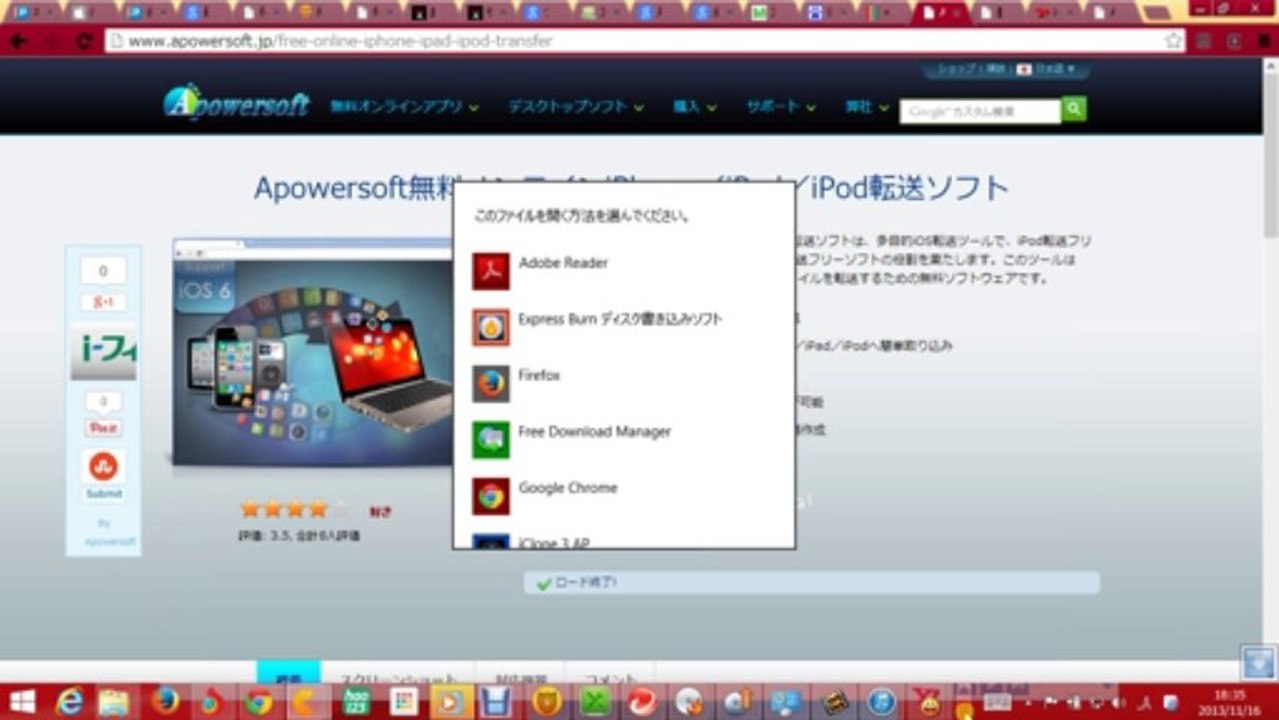Reload the page with the refresh icon
Image resolution: width=1279 pixels, height=720 pixels.
84,41
